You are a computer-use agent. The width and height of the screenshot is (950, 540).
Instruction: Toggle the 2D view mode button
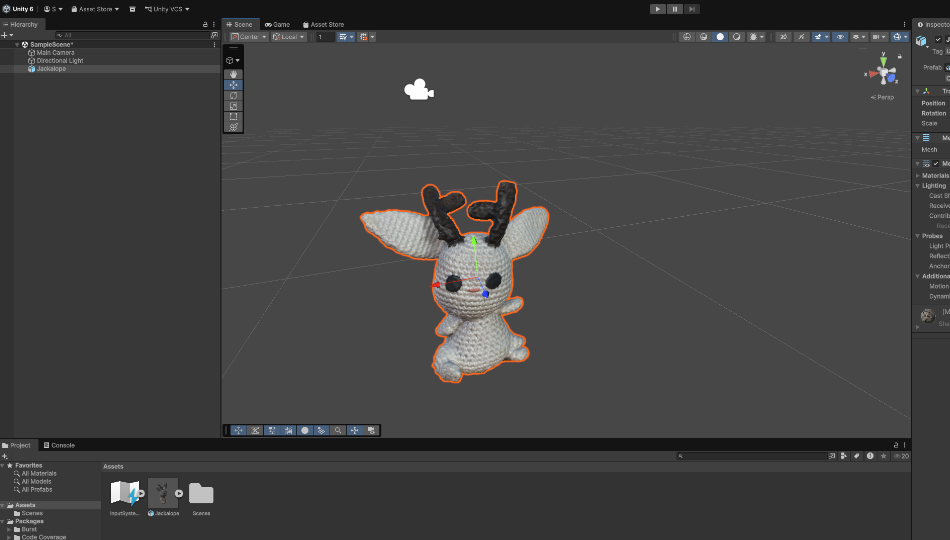783,37
